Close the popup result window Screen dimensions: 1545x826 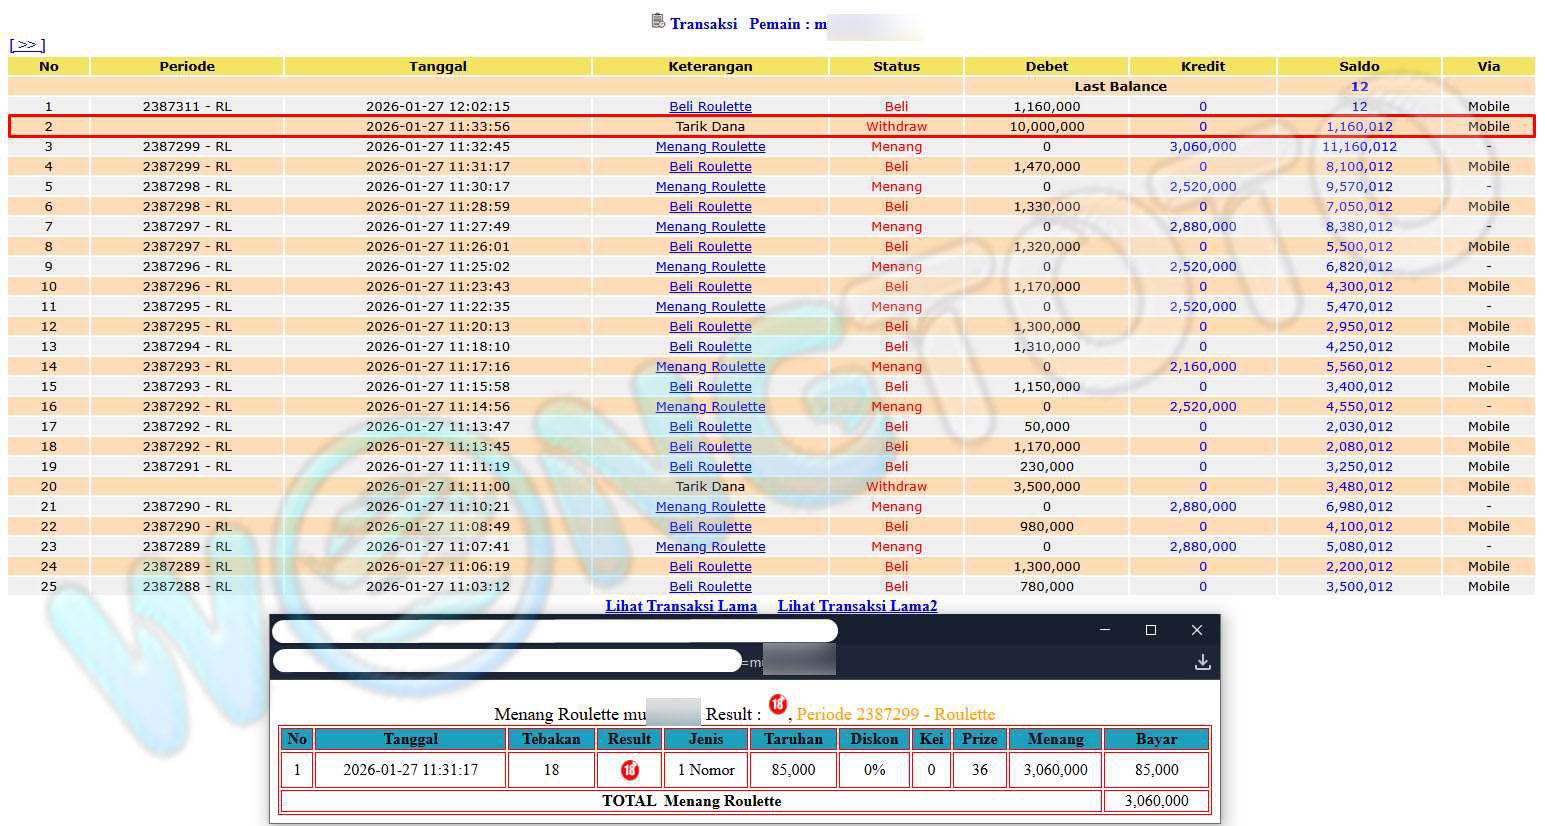[x=1196, y=630]
